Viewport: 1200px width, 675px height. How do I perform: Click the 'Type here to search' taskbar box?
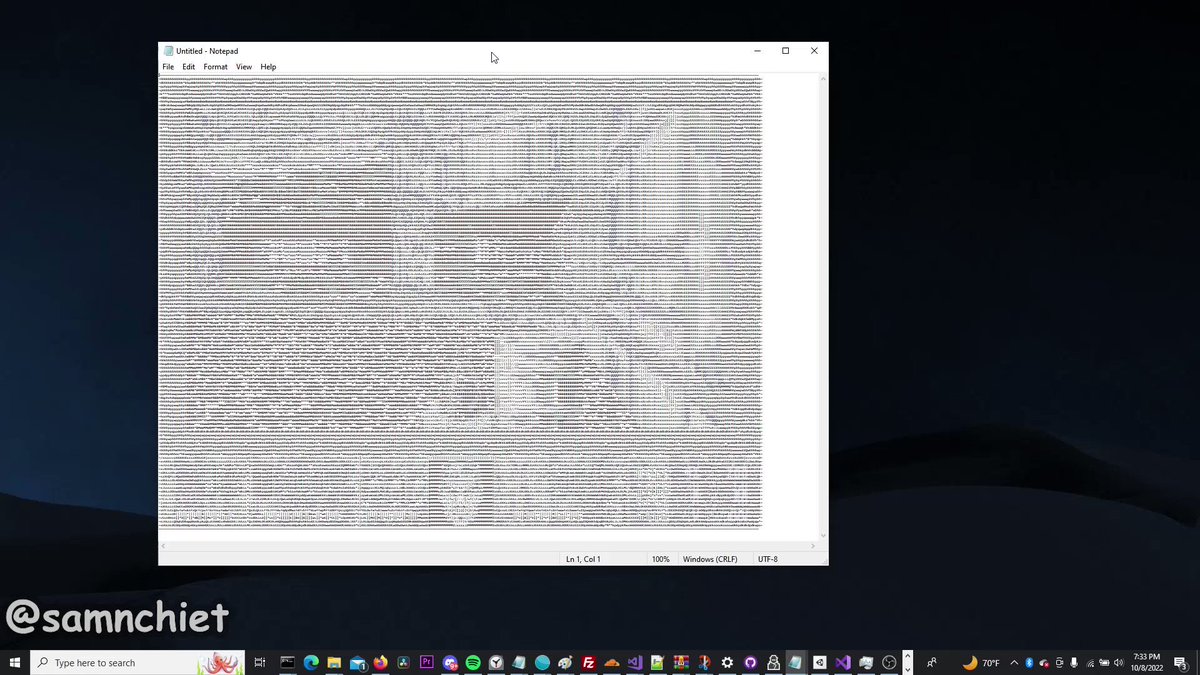click(x=138, y=662)
